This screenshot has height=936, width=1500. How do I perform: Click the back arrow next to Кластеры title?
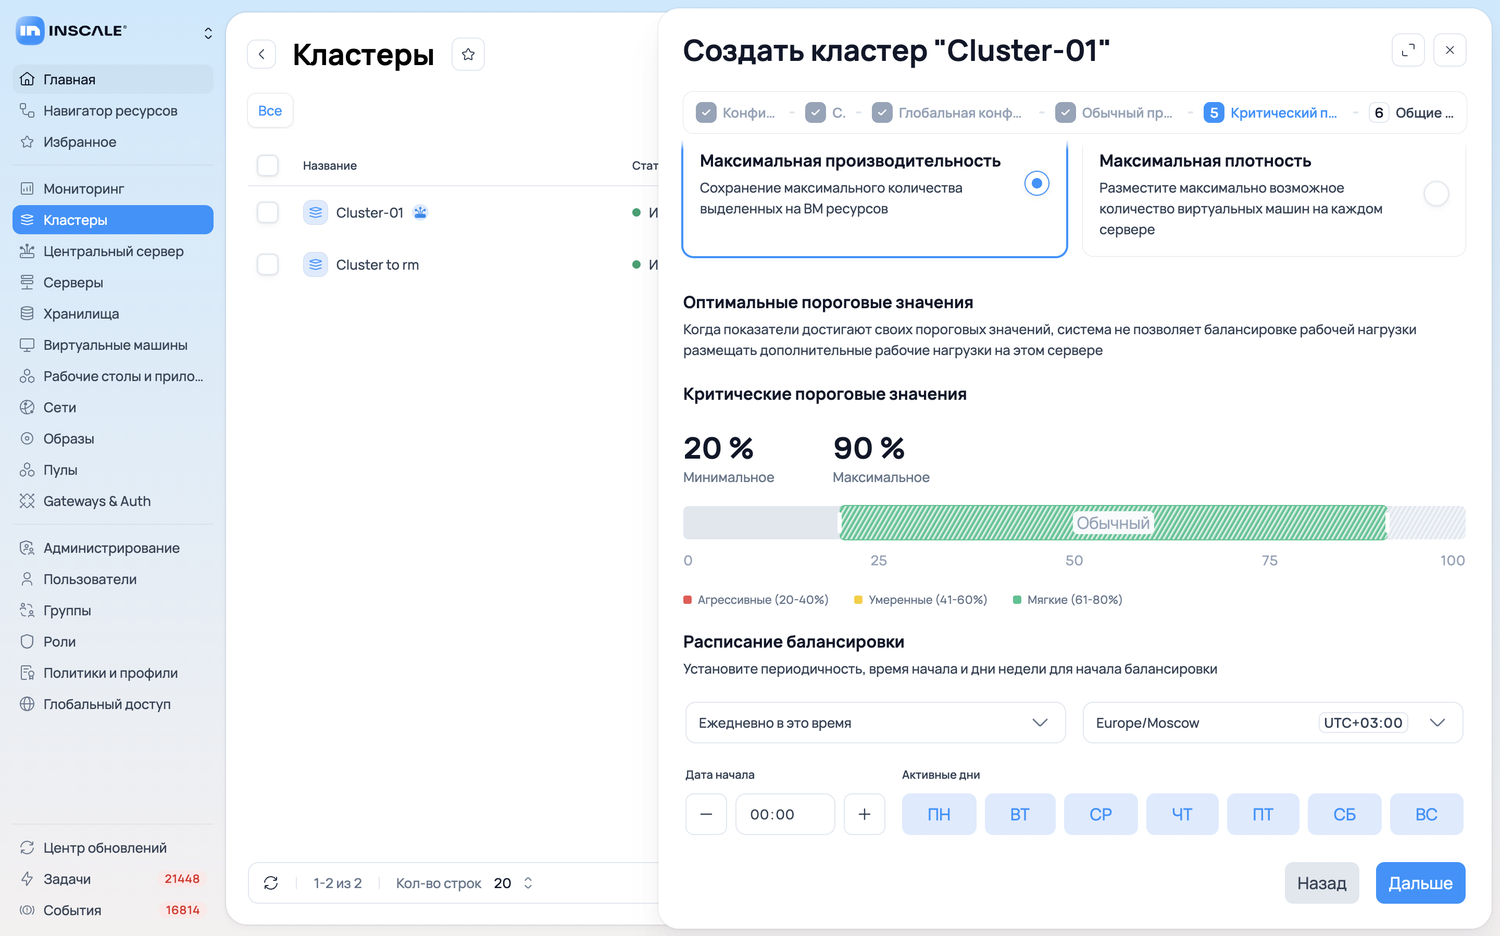[262, 54]
